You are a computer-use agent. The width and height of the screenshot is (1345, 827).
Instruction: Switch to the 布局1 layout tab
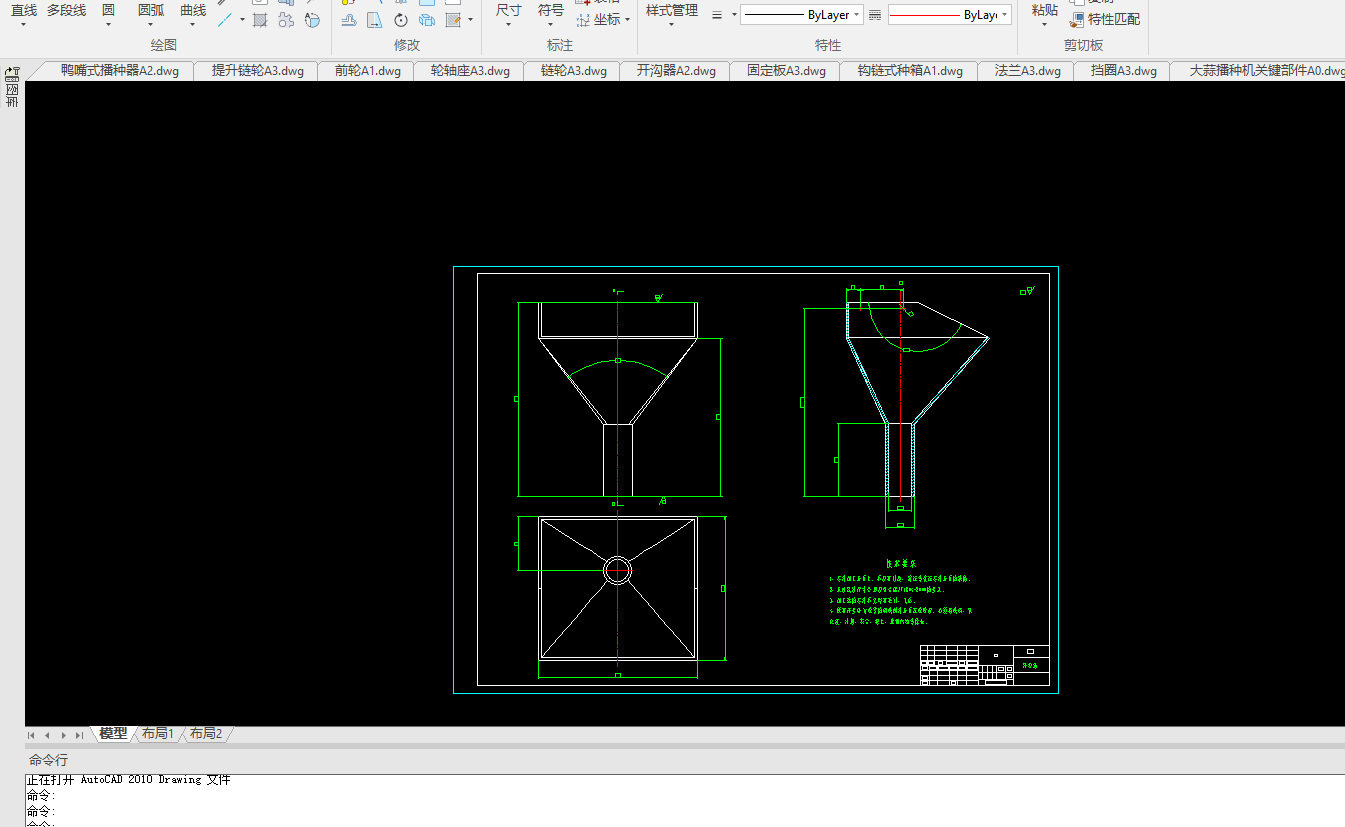[x=158, y=733]
